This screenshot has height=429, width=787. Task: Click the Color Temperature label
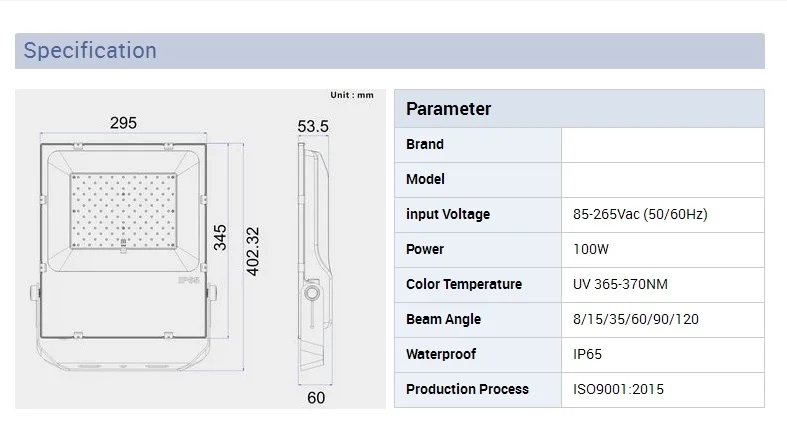coord(464,284)
